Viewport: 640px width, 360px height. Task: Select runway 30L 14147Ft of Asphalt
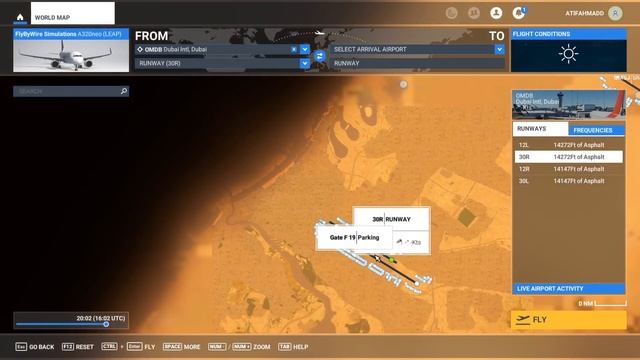(569, 181)
